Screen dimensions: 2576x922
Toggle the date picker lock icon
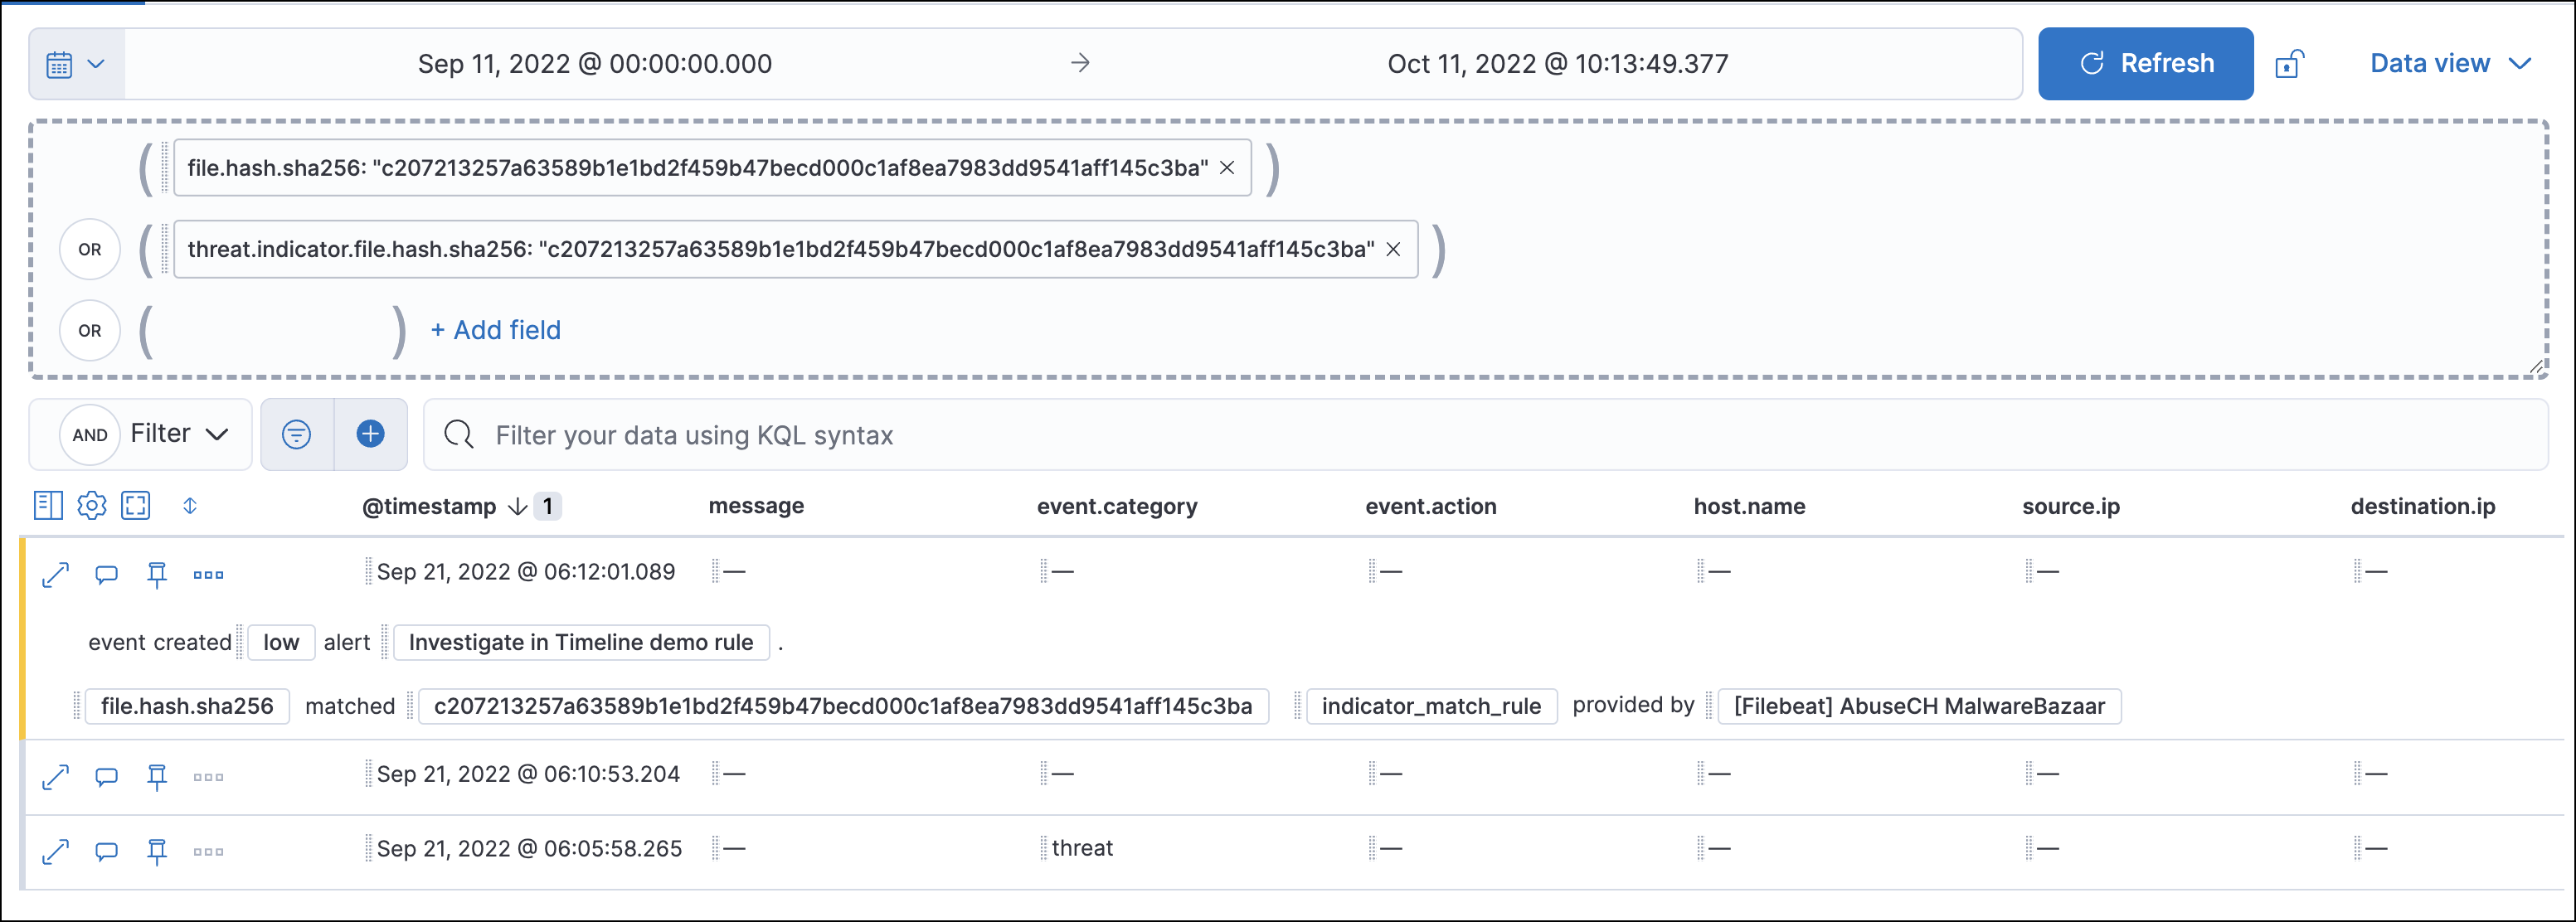click(2290, 63)
